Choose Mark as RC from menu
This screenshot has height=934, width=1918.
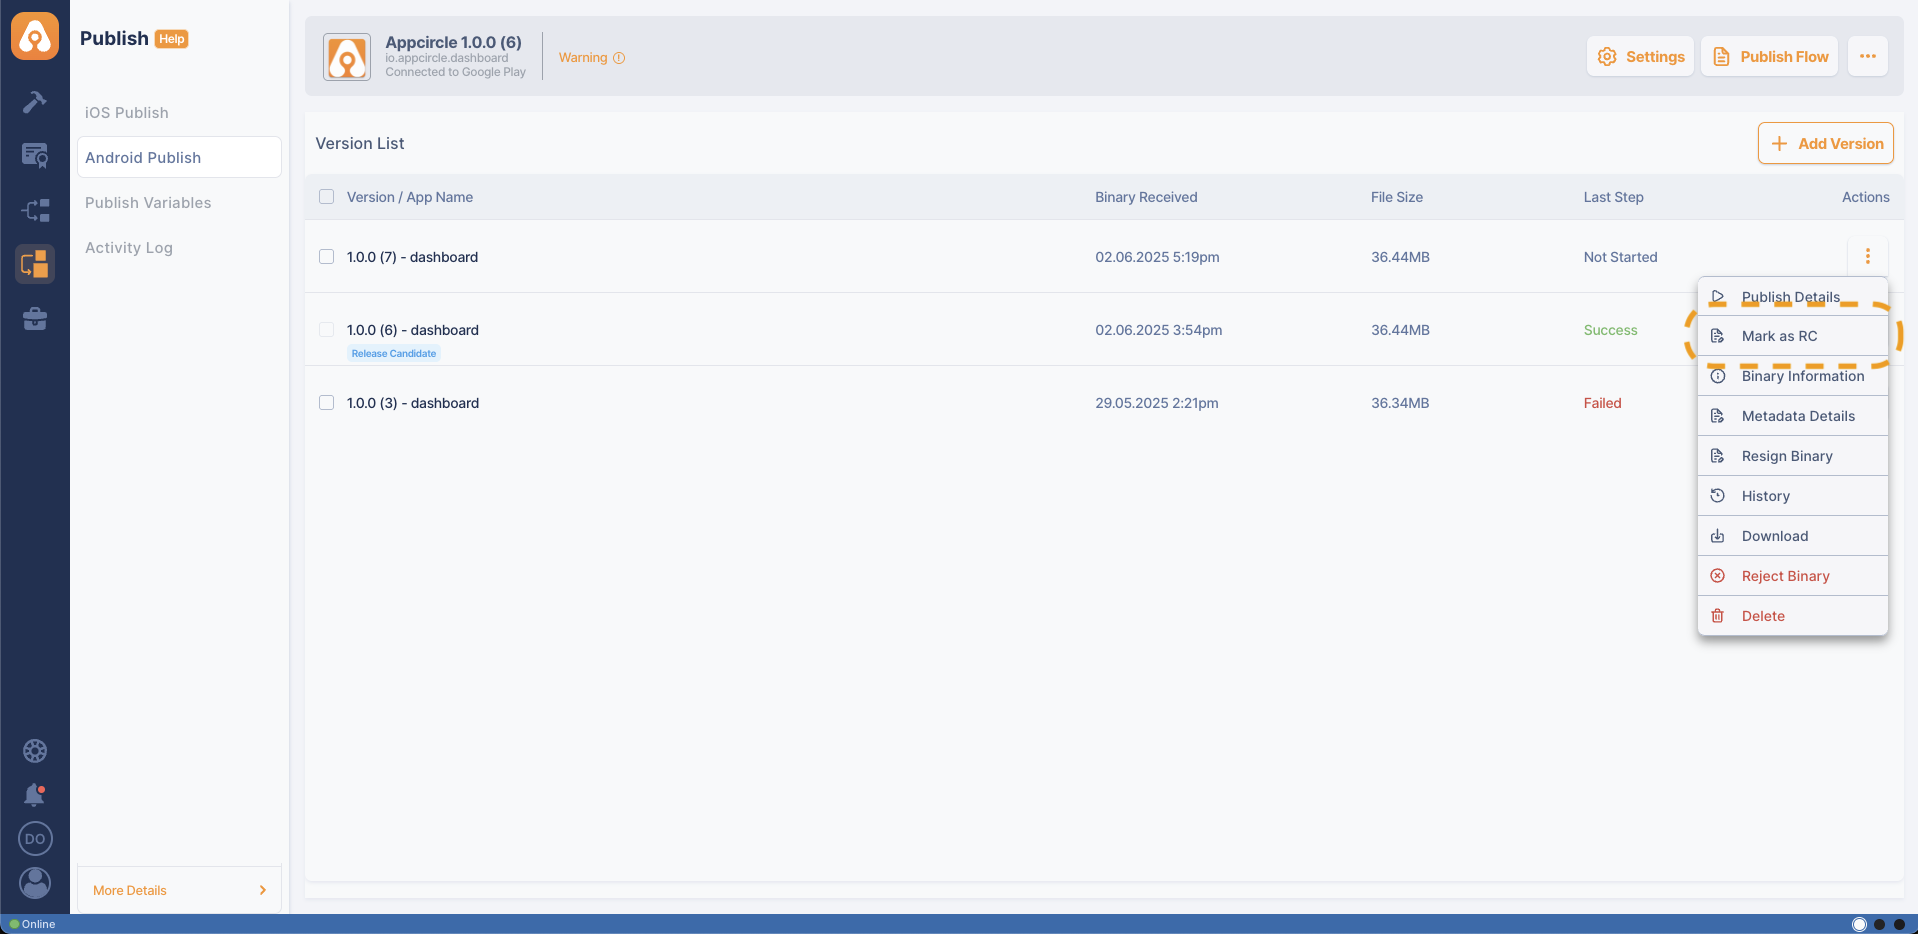1779,336
